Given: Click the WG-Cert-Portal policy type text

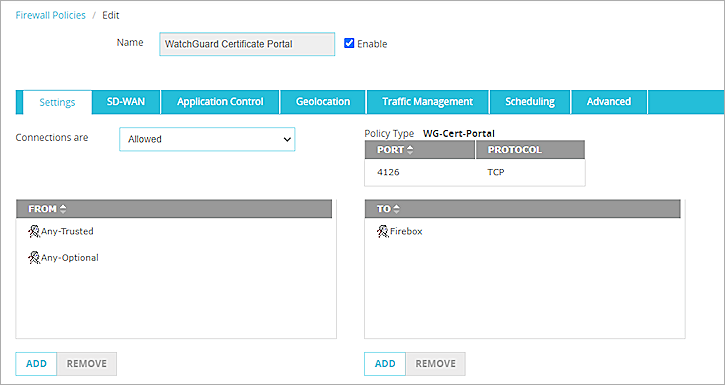Looking at the screenshot, I should pyautogui.click(x=459, y=134).
